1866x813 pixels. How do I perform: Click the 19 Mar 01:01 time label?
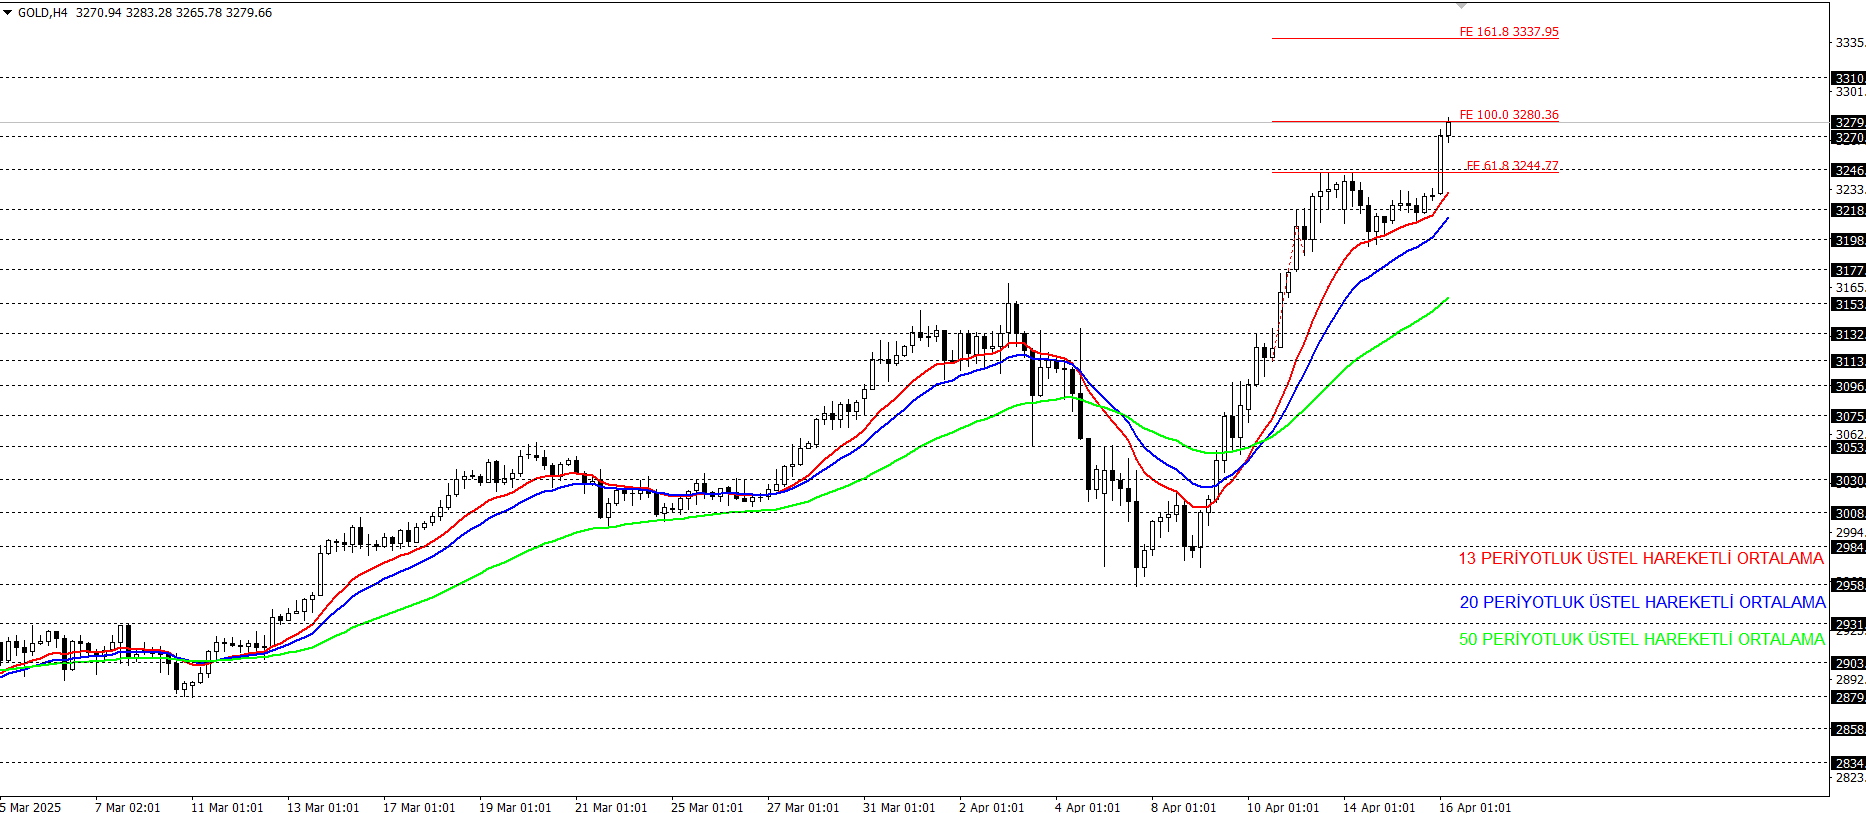515,807
